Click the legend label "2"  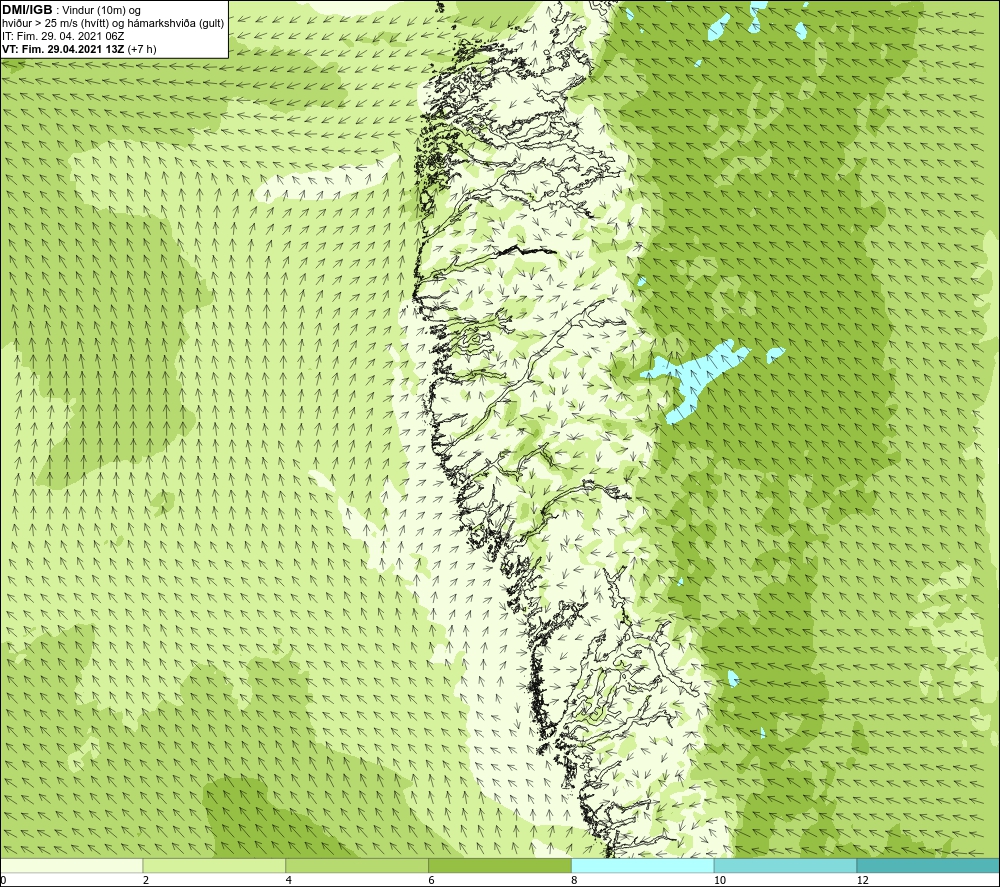[x=146, y=881]
